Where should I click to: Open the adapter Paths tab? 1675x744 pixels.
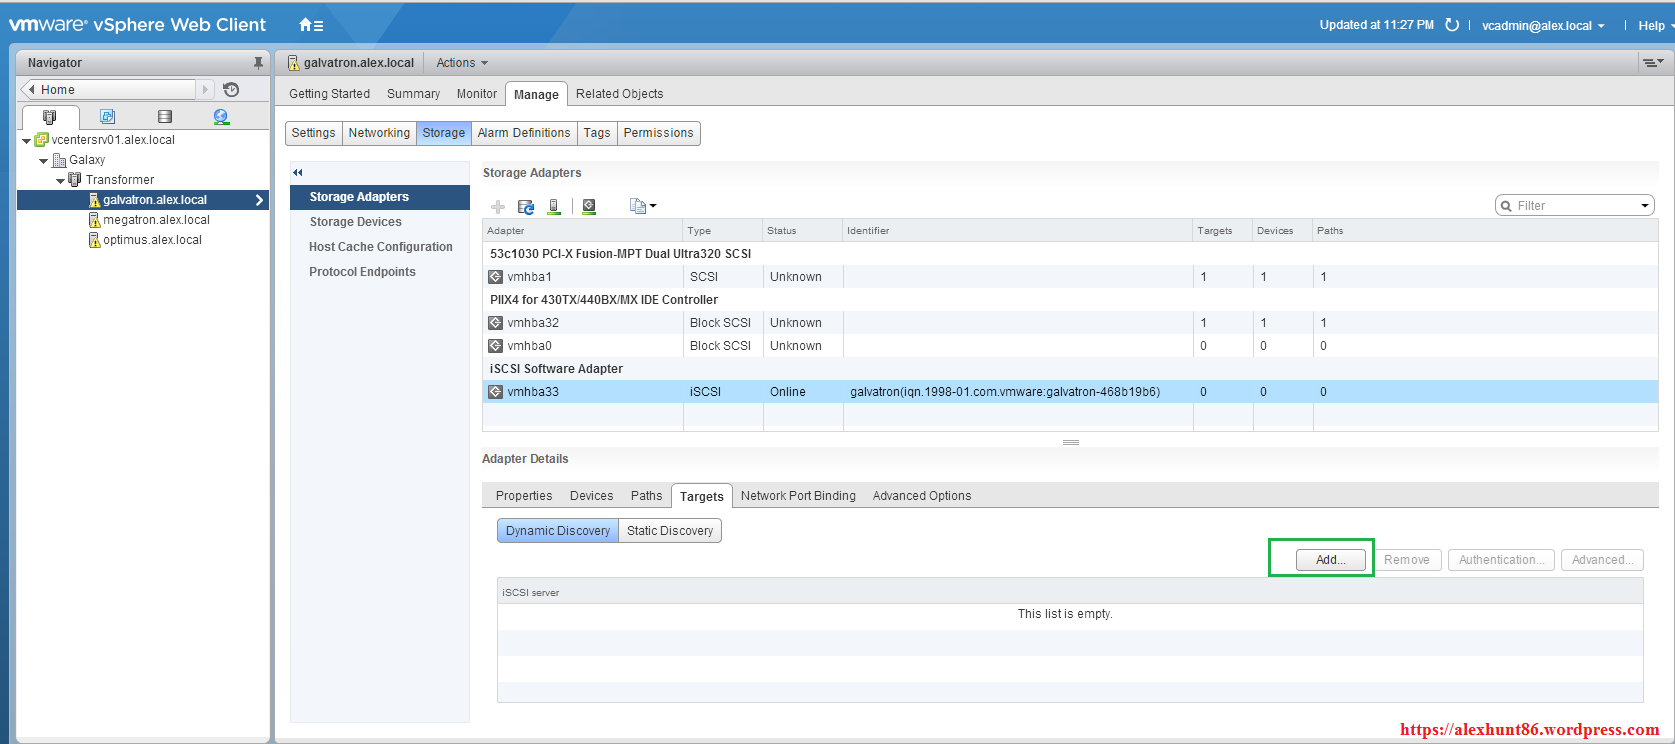647,496
